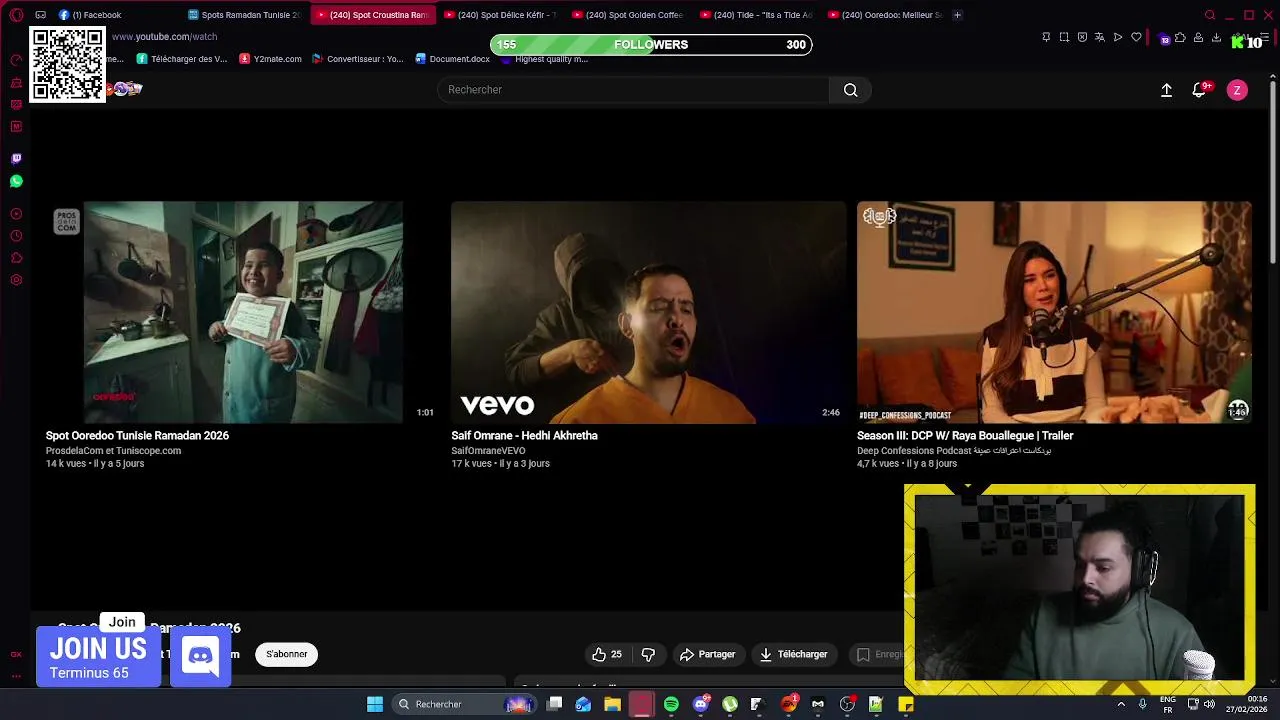Open the Z account avatar menu
Image resolution: width=1280 pixels, height=720 pixels.
1237,90
